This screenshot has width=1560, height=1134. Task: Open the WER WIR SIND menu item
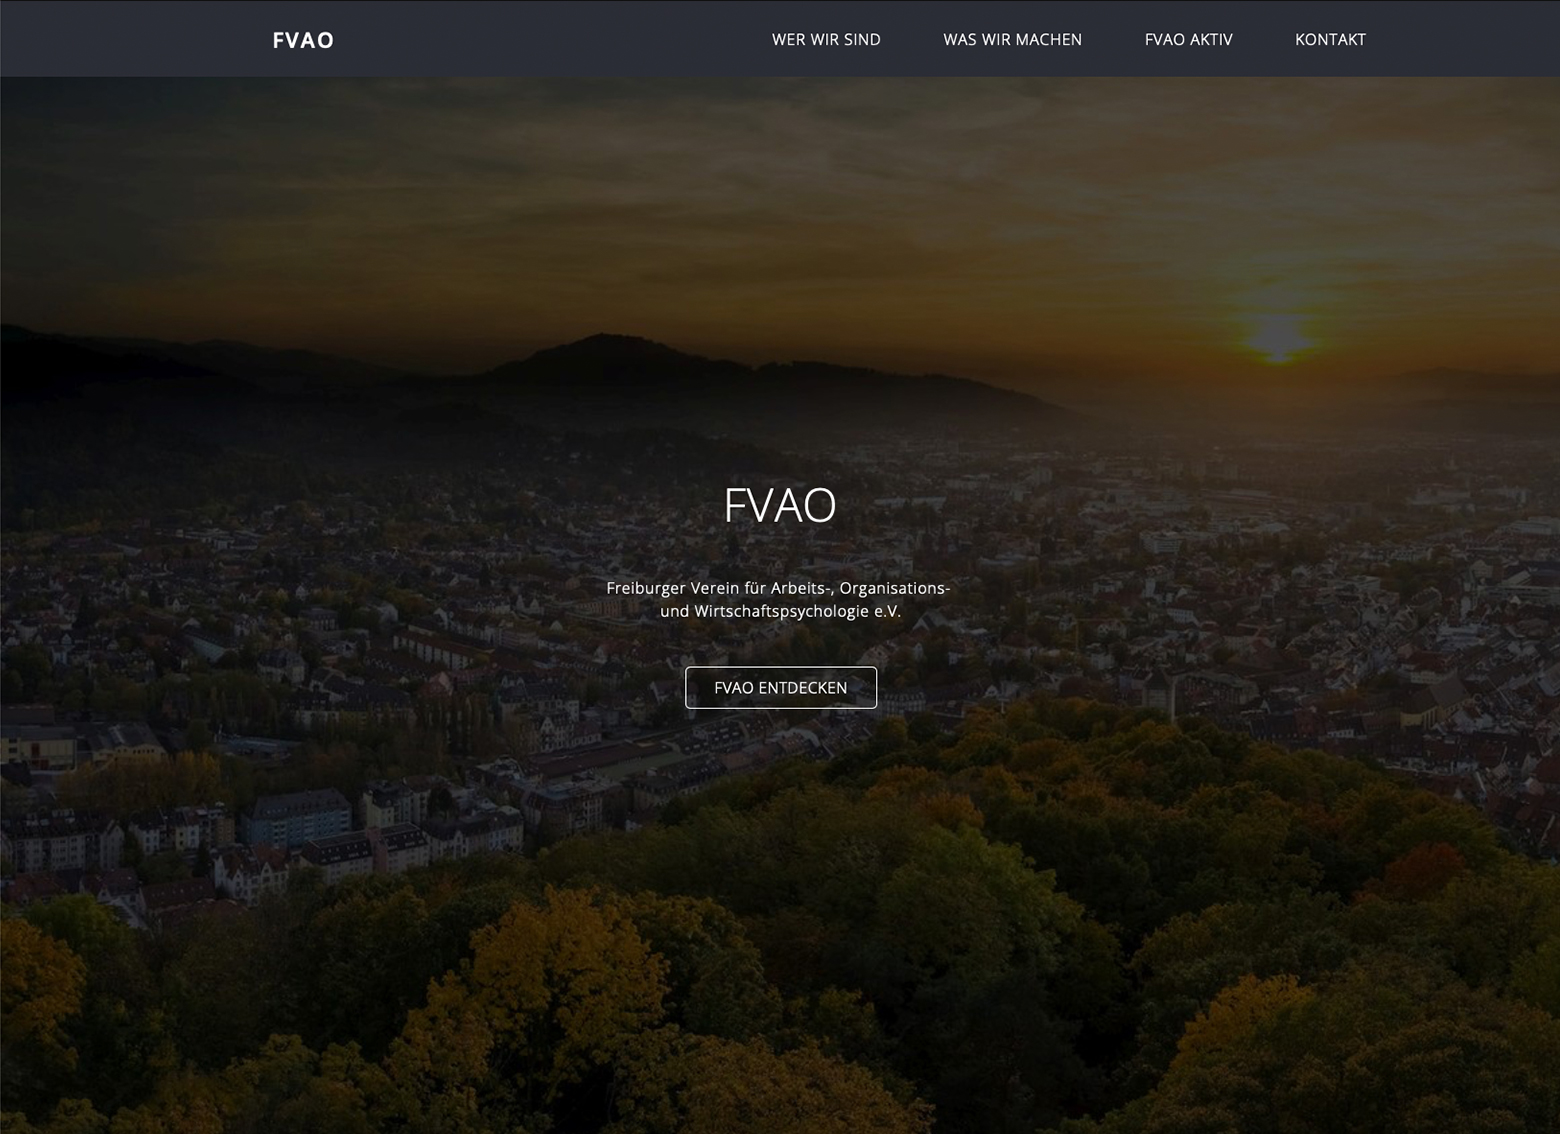(x=826, y=40)
